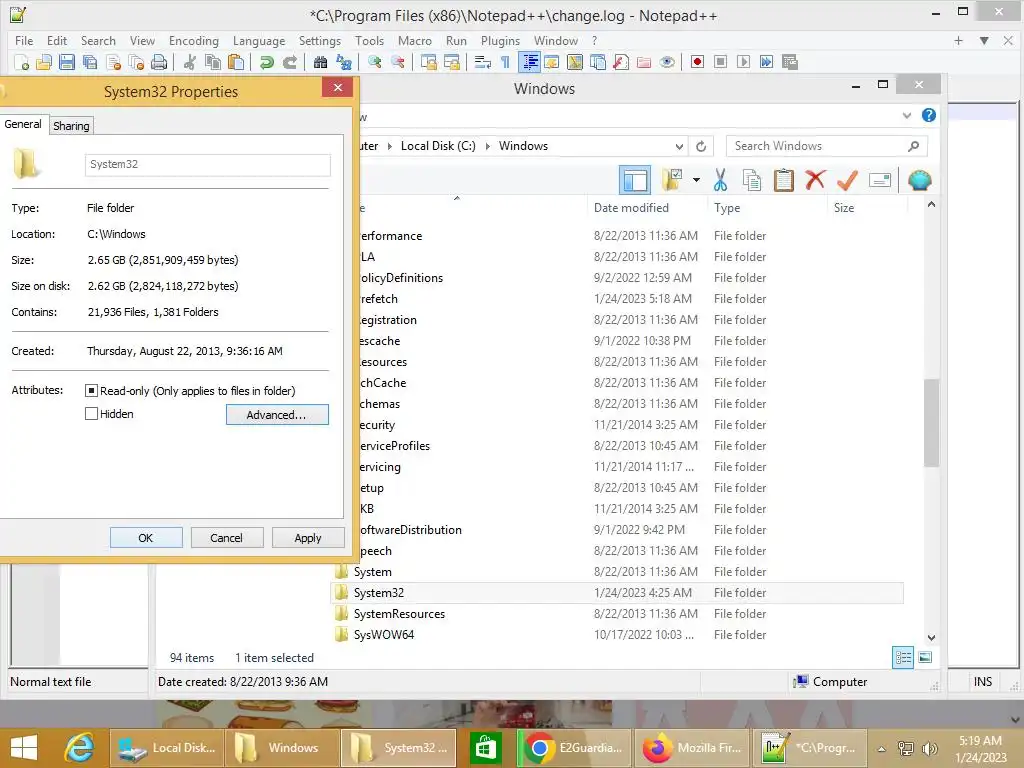Toggle the Read-only attribute checkbox
This screenshot has width=1024, height=768.
91,391
